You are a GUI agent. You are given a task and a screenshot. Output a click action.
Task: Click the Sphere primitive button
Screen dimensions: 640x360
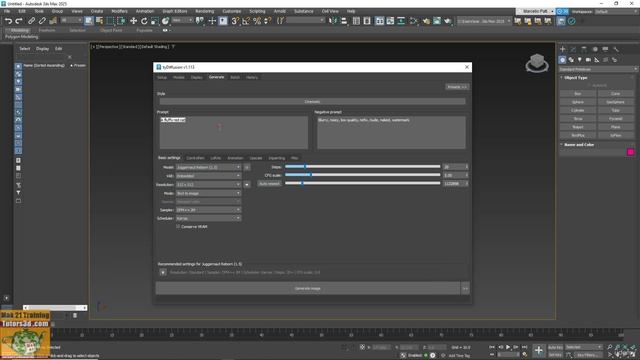coord(578,102)
